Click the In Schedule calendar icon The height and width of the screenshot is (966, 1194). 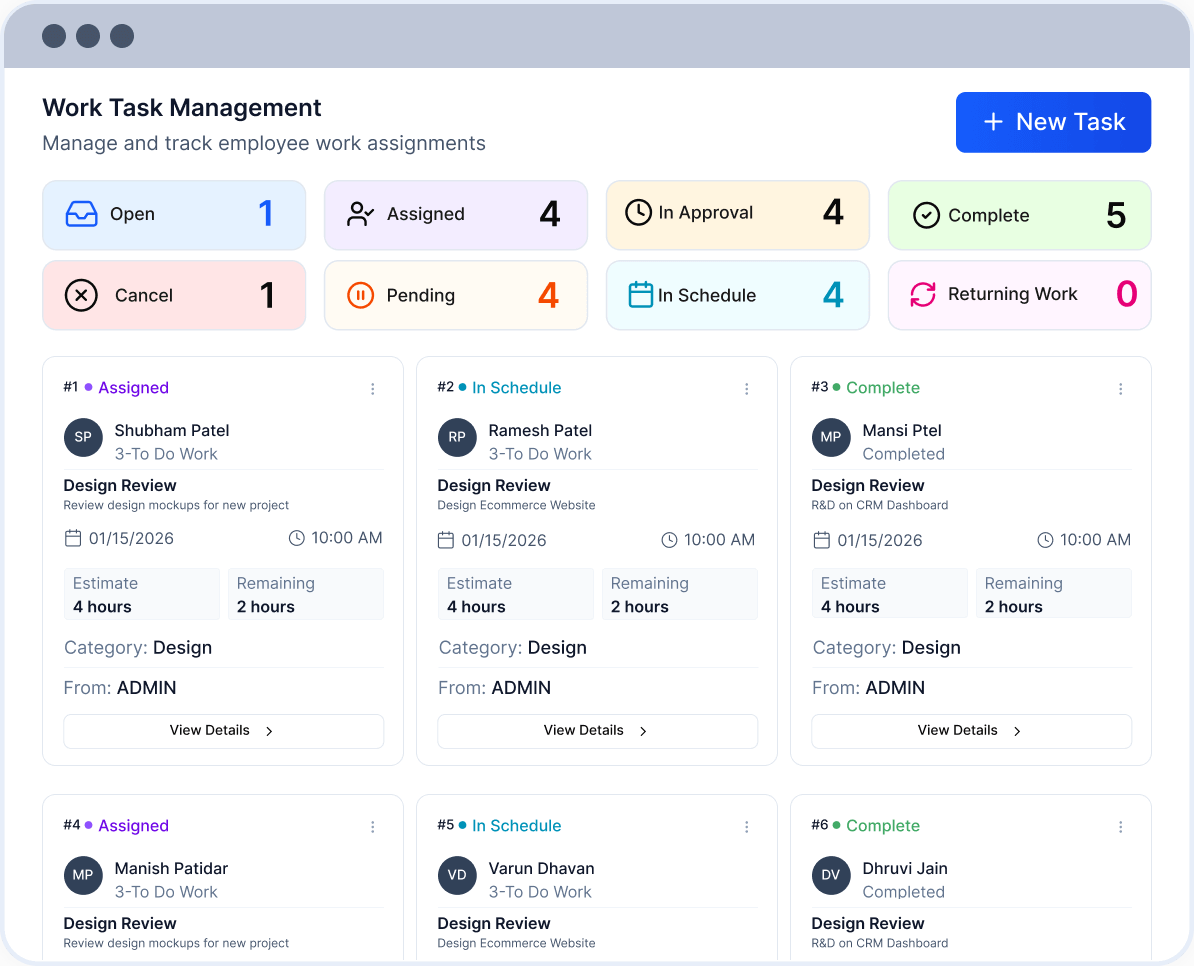click(x=640, y=295)
